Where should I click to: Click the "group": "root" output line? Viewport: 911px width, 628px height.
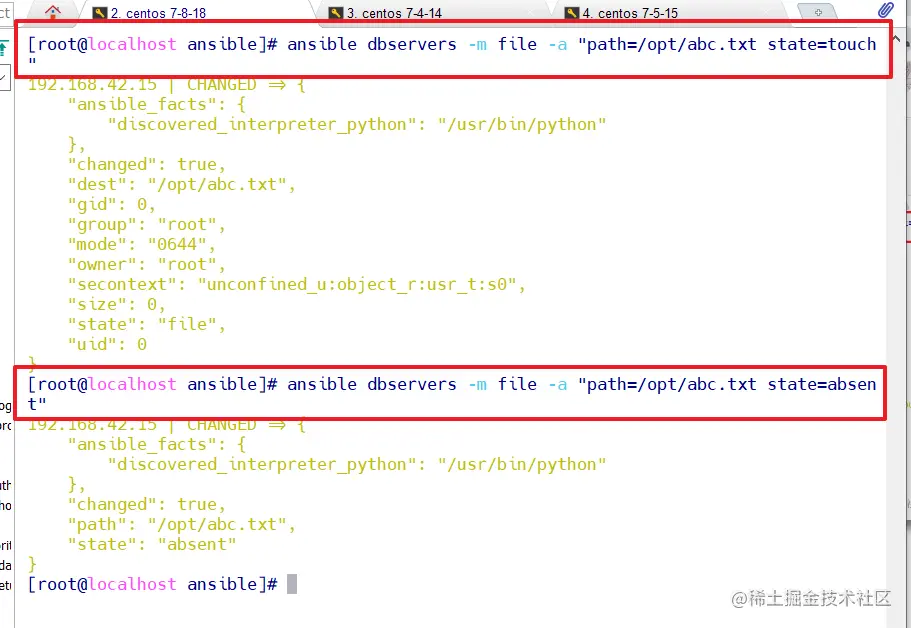point(146,225)
